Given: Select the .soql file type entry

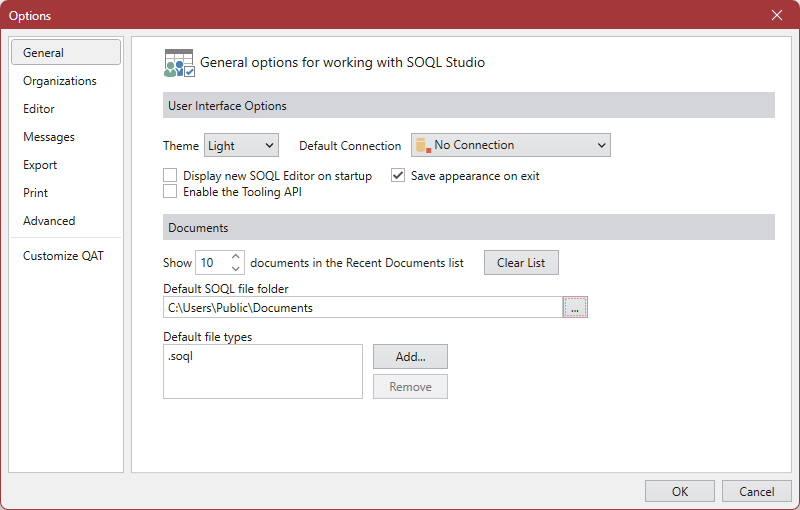Looking at the screenshot, I should 181,356.
